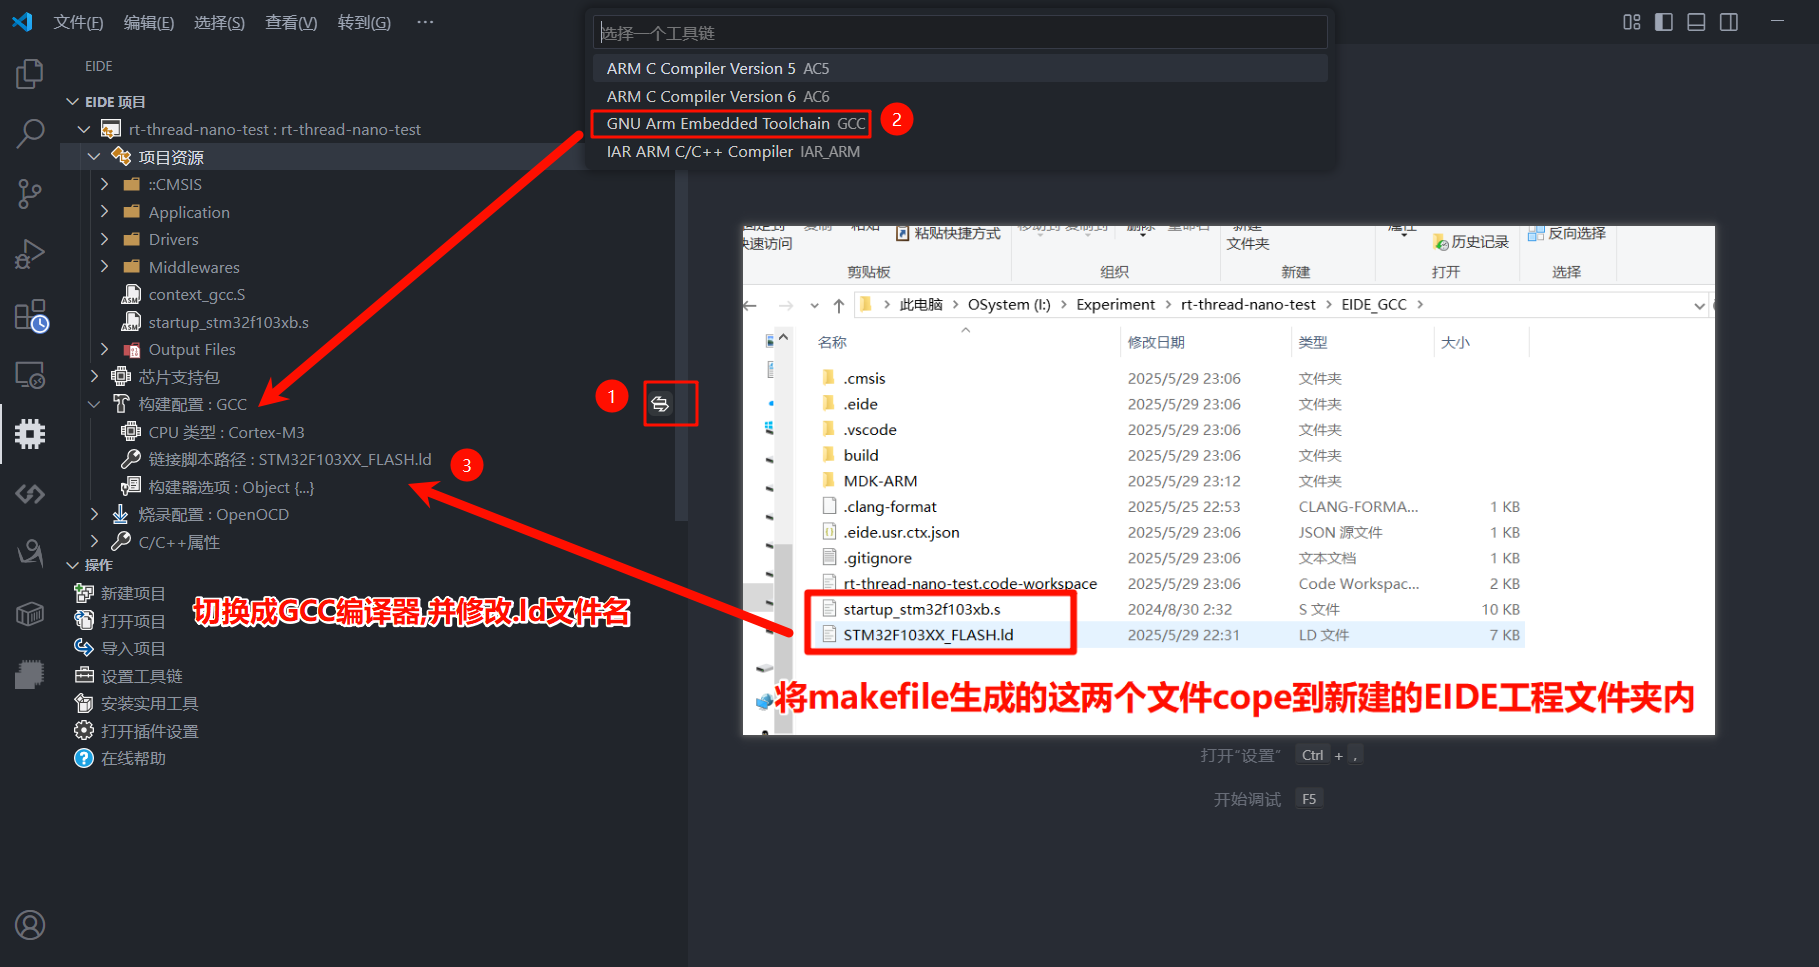1819x967 pixels.
Task: Toggle primary side bar layout icon
Action: [x=1664, y=22]
